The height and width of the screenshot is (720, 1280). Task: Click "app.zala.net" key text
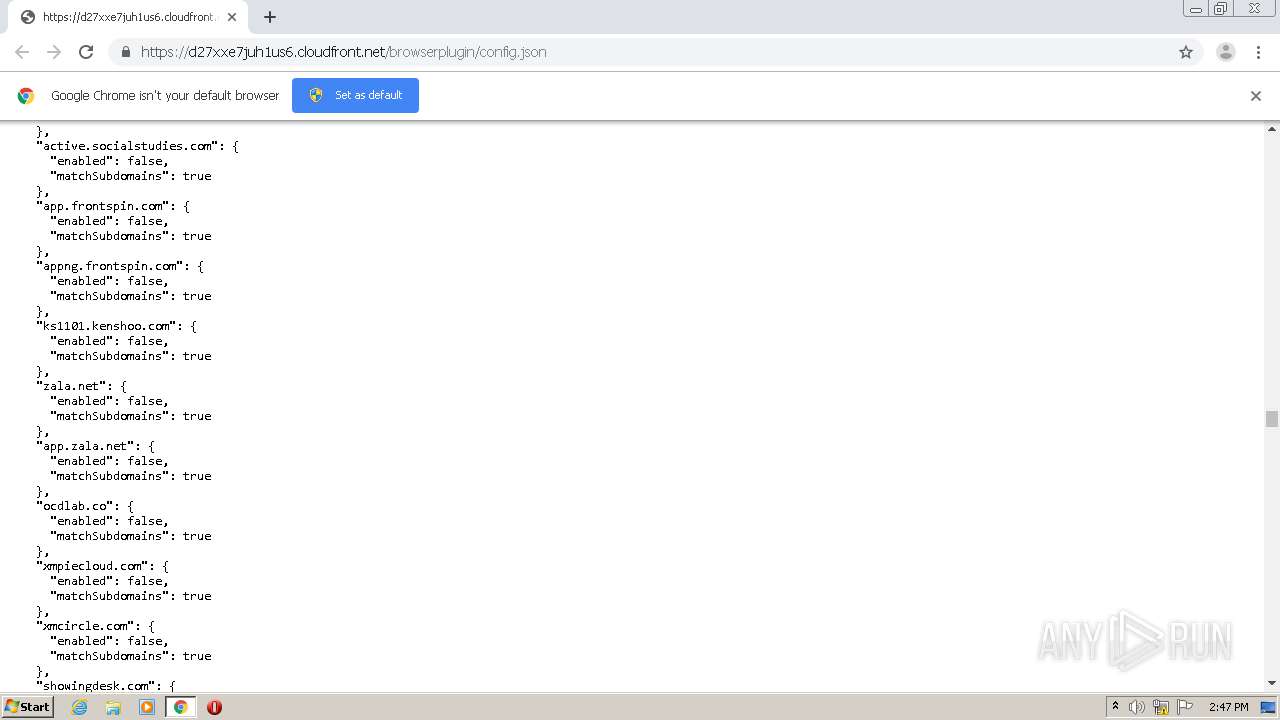point(86,446)
